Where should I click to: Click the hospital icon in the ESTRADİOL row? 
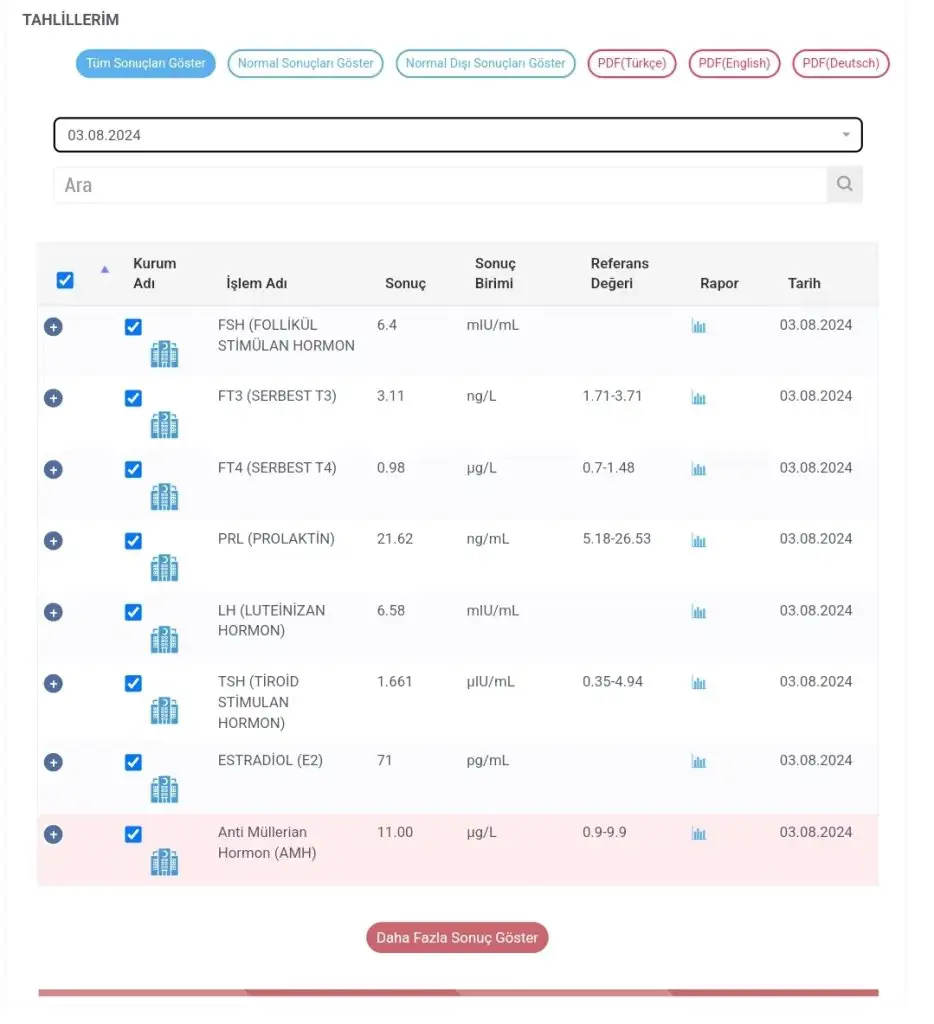pyautogui.click(x=164, y=790)
